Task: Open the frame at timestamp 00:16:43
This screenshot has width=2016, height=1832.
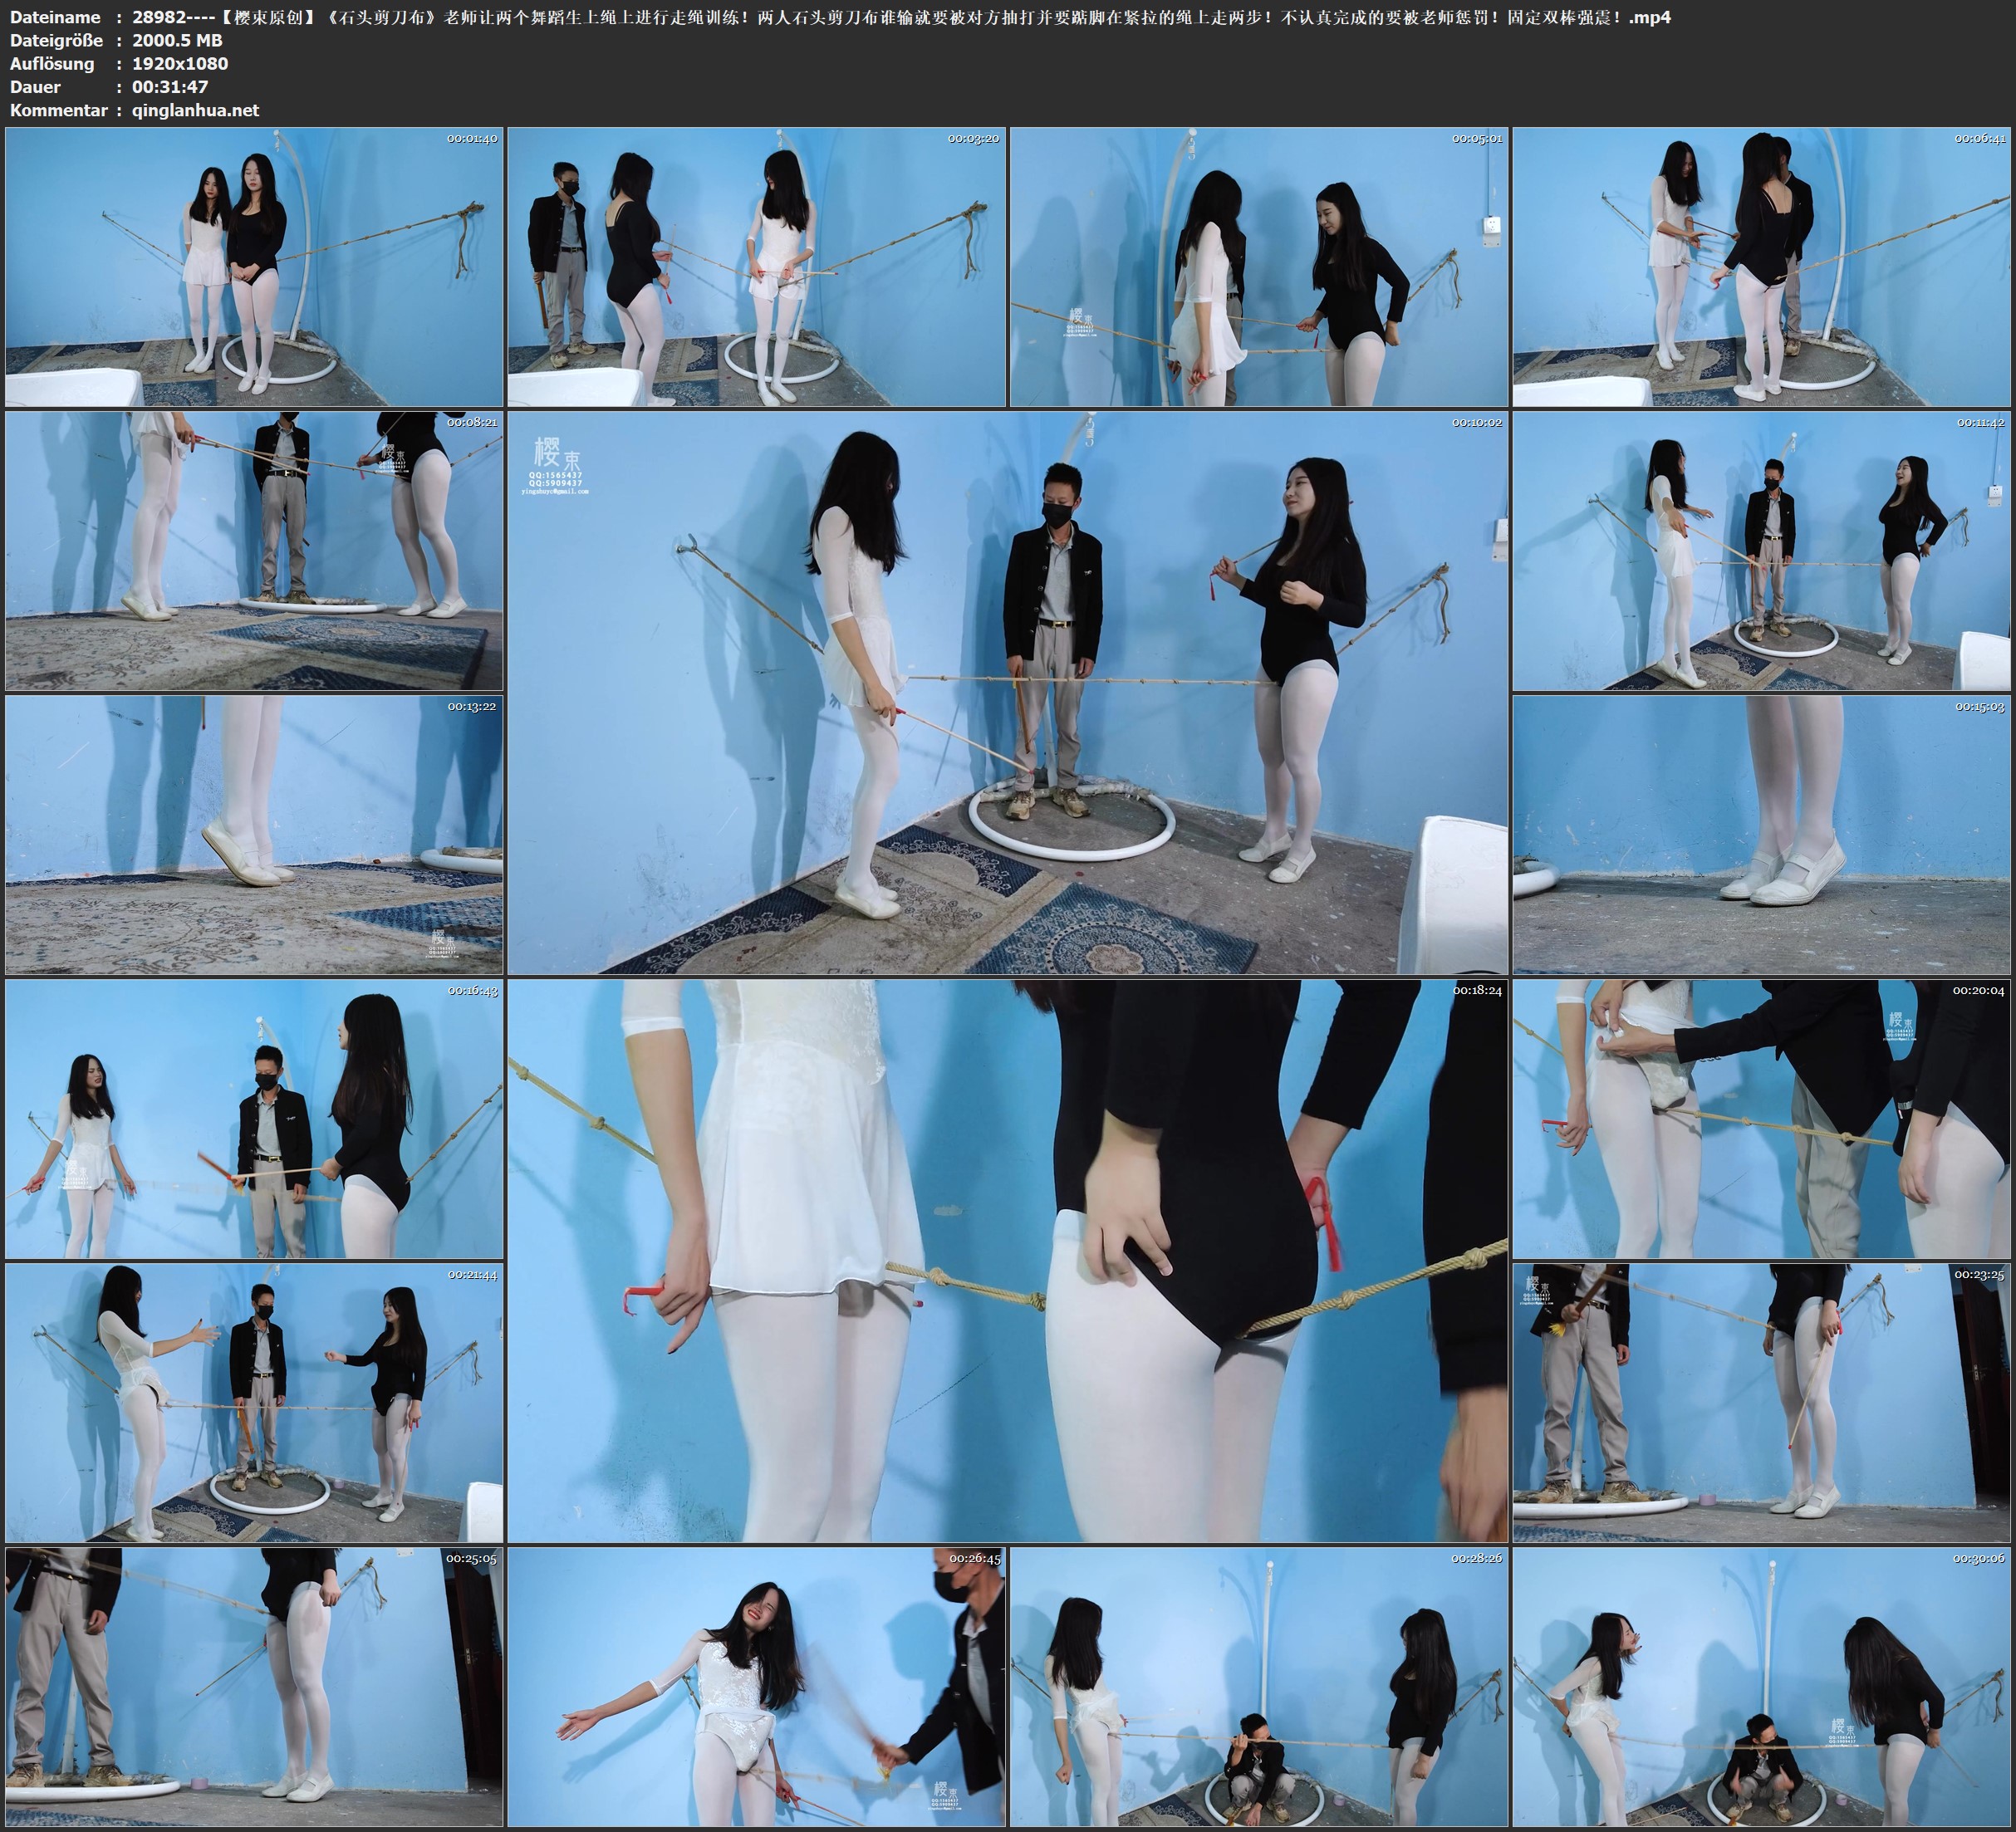Action: coord(254,1119)
